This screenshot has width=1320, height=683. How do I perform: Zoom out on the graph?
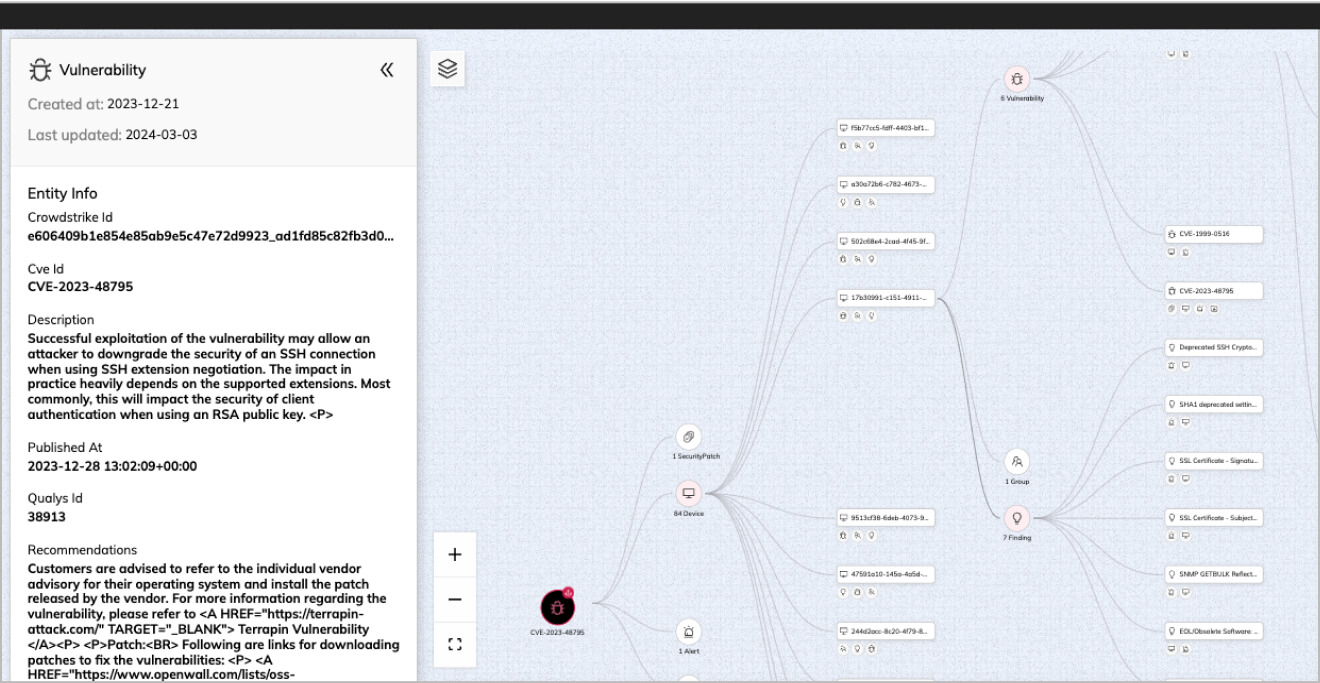pyautogui.click(x=454, y=598)
